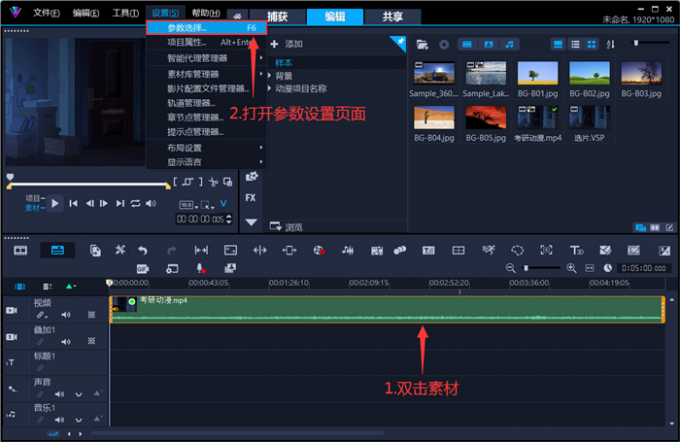Open the 文件 menu
The width and height of the screenshot is (680, 442).
coord(46,13)
